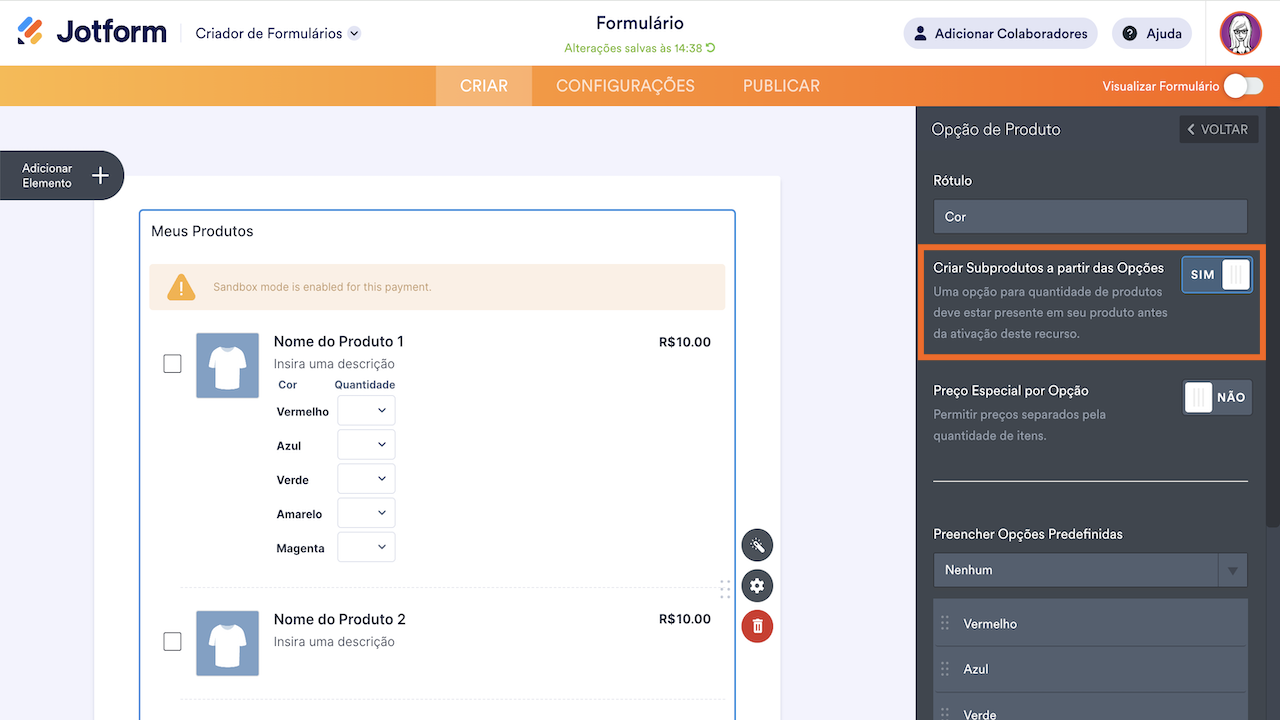Open Magenta quantity dropdown
The image size is (1280, 720).
pos(366,547)
